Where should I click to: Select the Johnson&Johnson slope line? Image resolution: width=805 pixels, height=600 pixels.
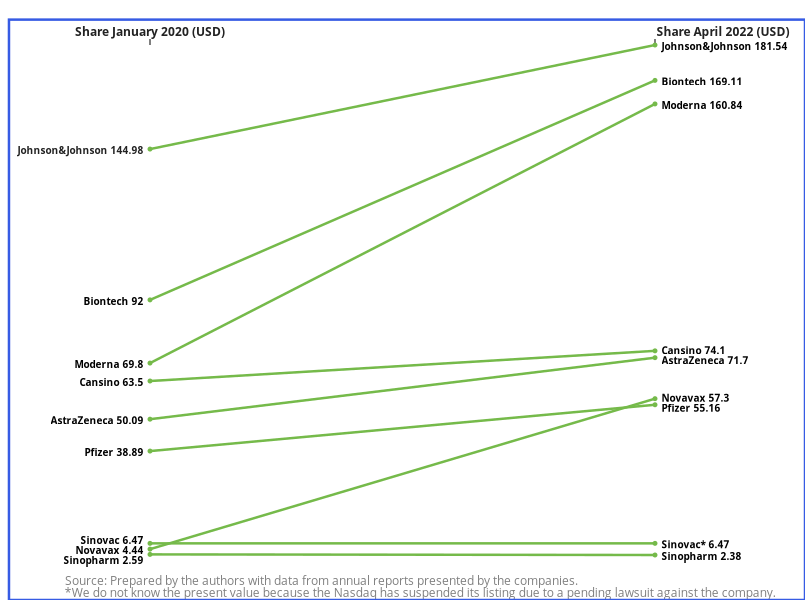(400, 97)
